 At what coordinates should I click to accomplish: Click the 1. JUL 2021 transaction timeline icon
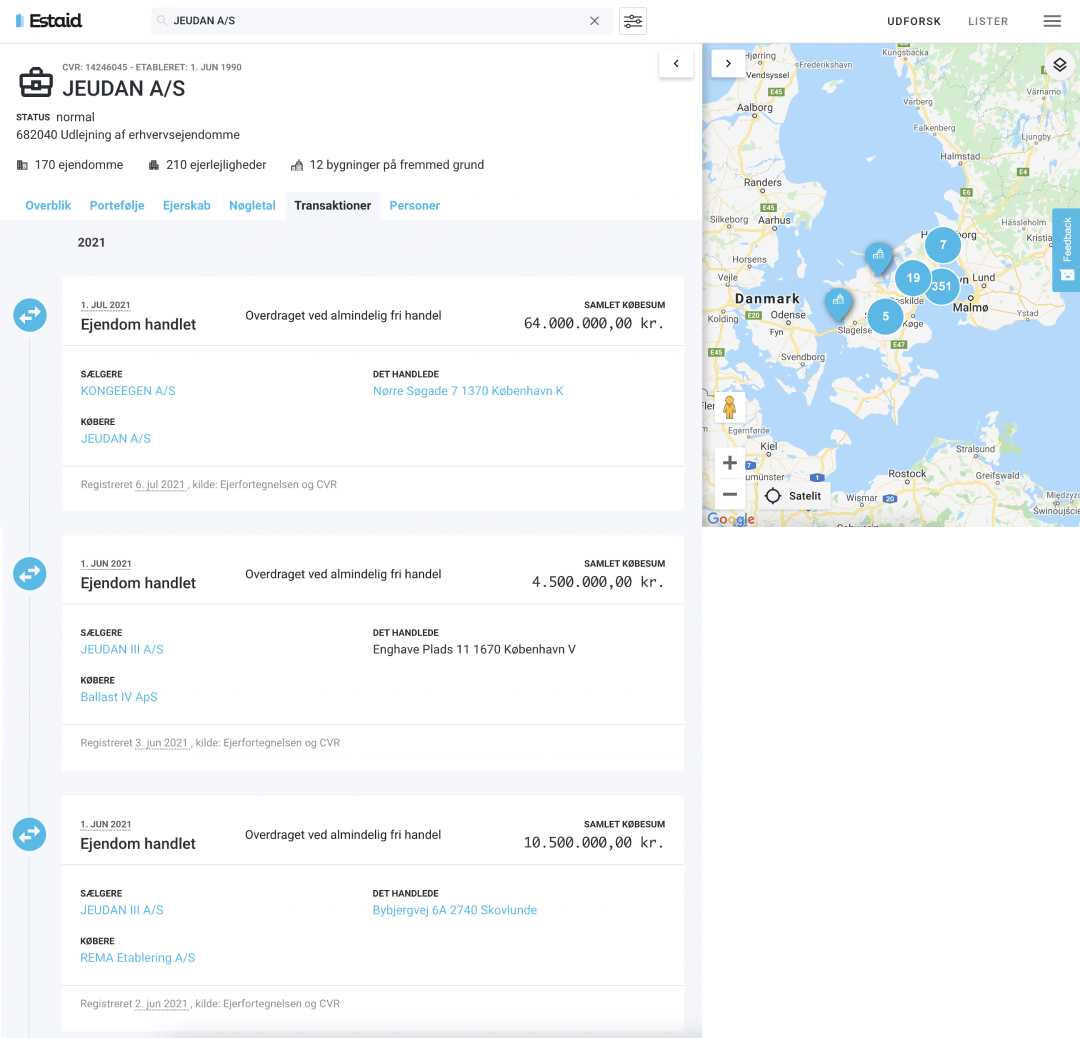(x=30, y=315)
